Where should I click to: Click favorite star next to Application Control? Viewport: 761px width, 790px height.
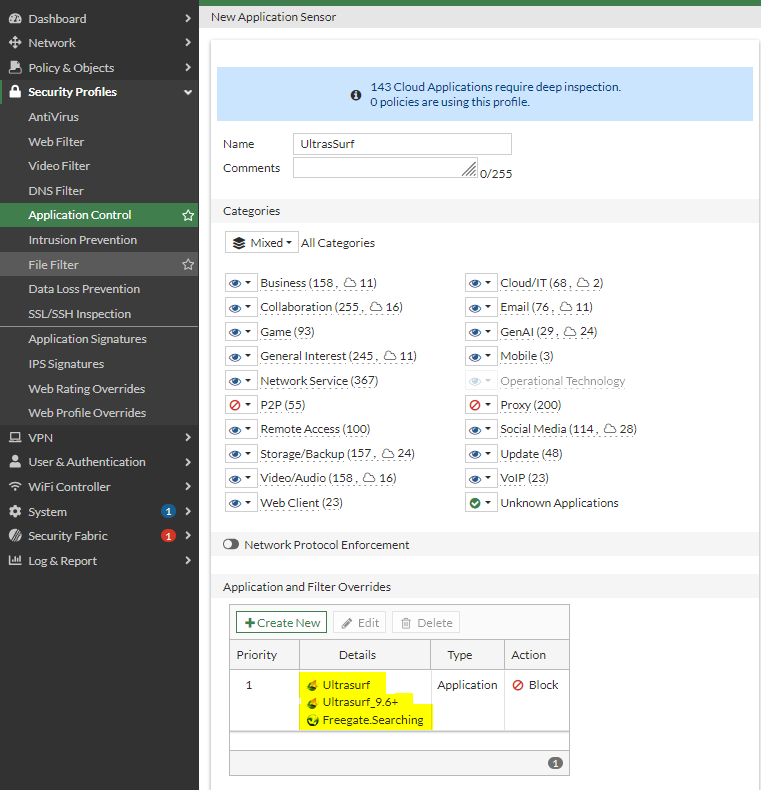(188, 216)
